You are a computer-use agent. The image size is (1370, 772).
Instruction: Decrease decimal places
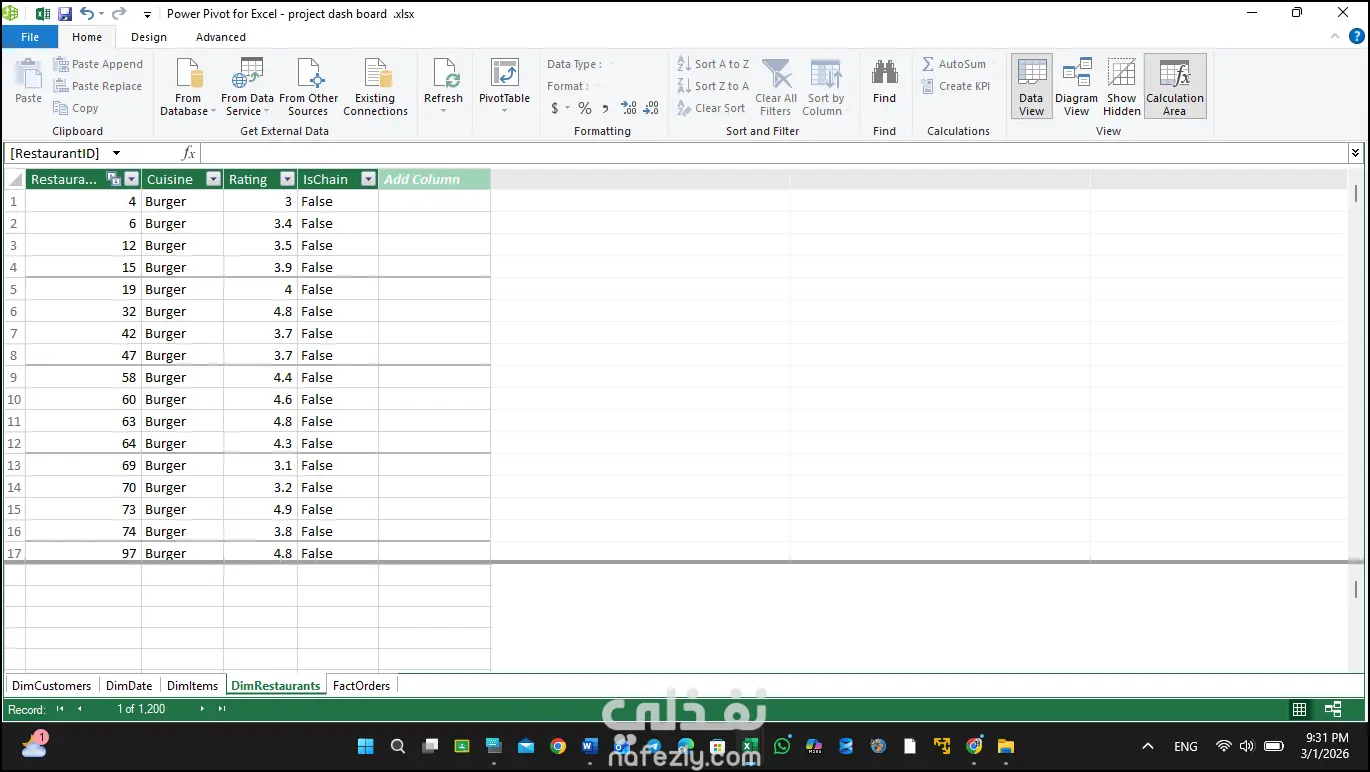(651, 108)
